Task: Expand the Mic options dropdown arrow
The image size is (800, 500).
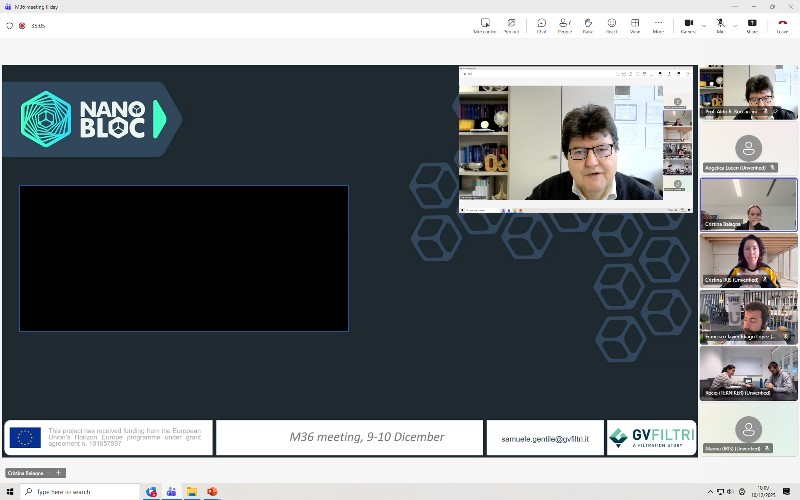Action: click(x=734, y=25)
